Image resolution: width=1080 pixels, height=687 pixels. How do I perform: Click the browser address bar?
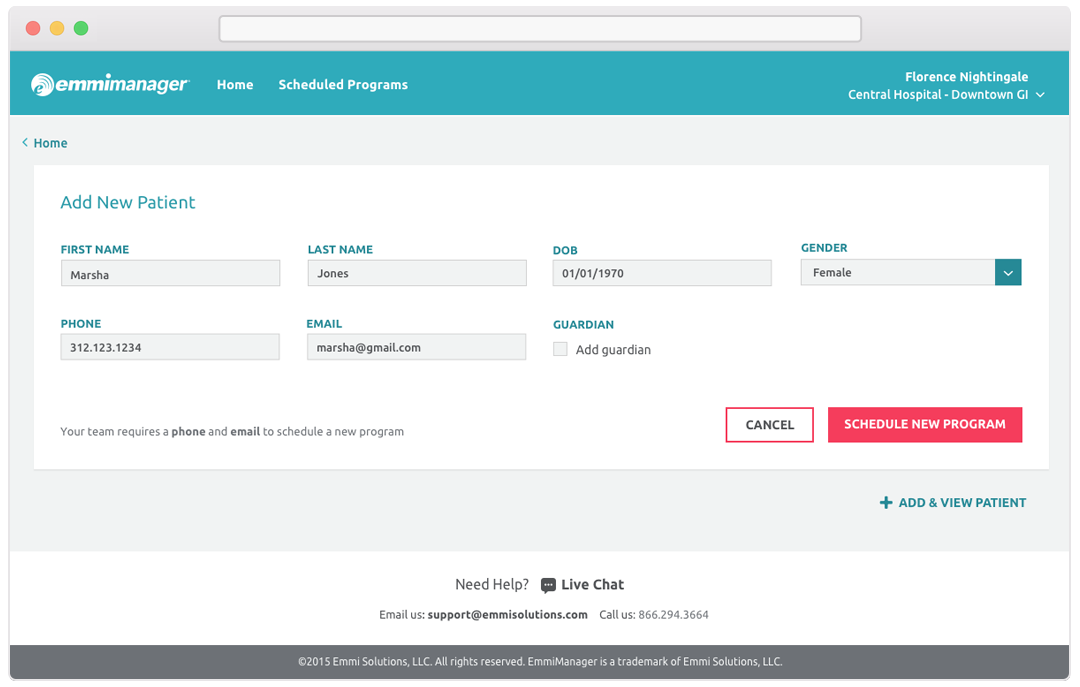pyautogui.click(x=540, y=29)
